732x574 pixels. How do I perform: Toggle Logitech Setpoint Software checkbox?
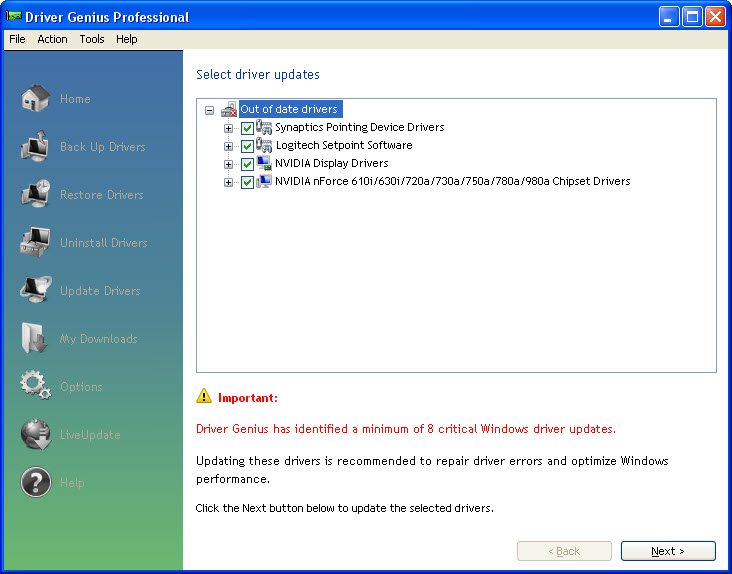(x=247, y=146)
